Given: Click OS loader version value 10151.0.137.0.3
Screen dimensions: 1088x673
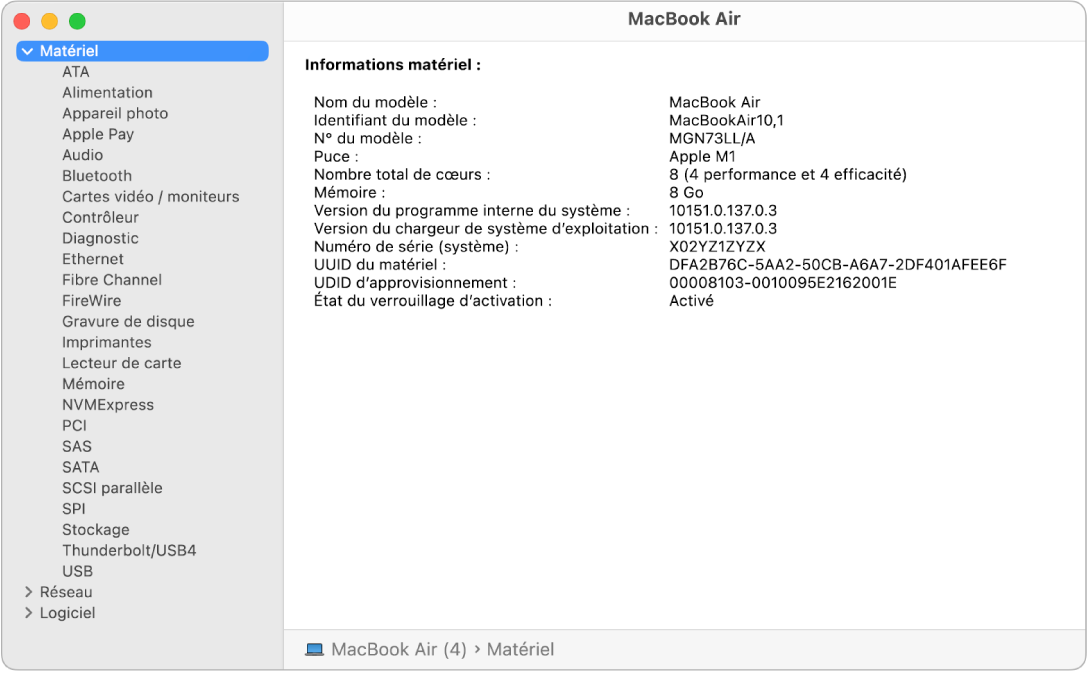Looking at the screenshot, I should tap(723, 229).
